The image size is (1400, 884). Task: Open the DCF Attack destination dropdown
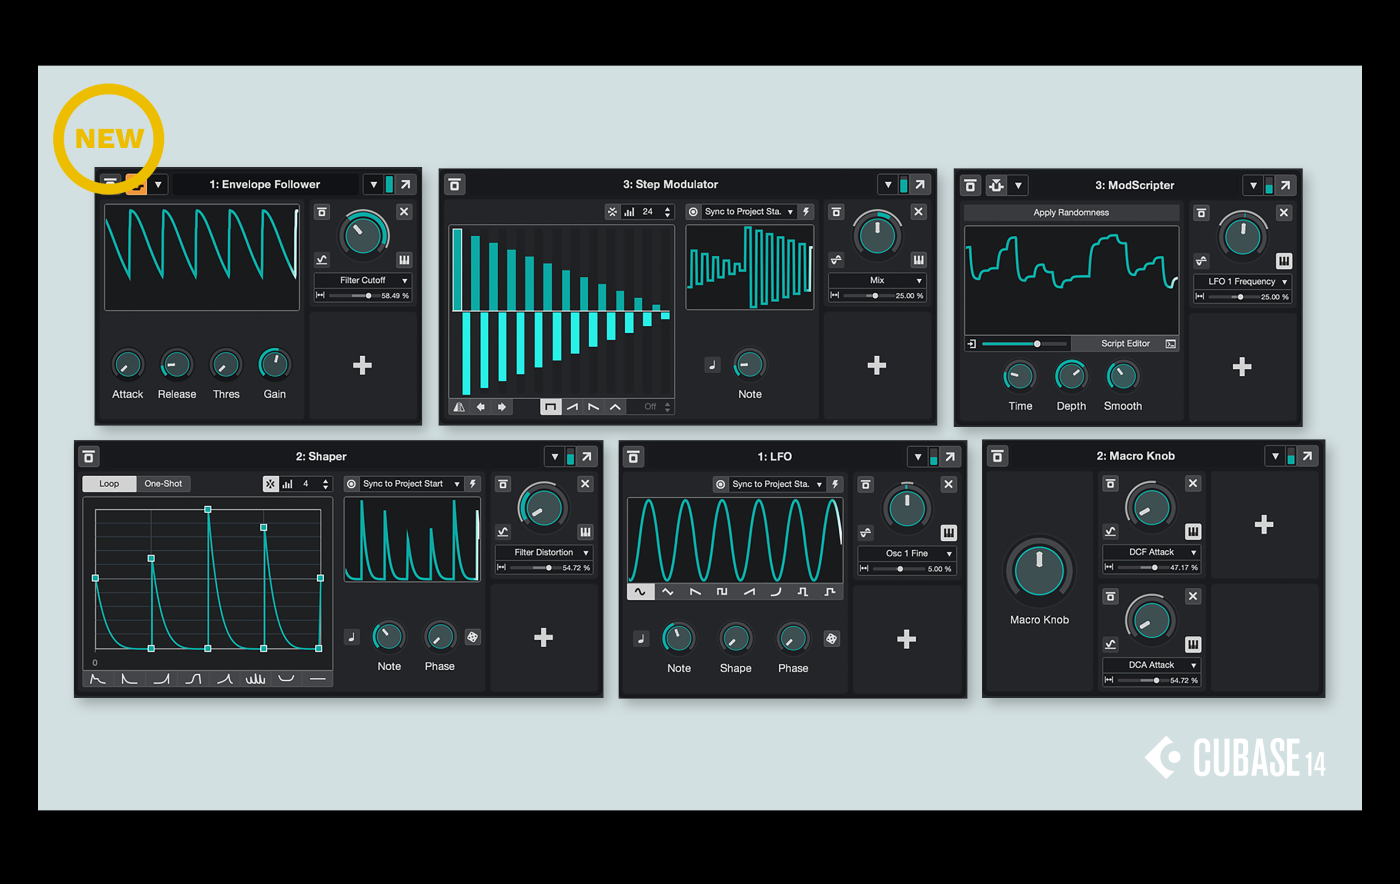1152,553
